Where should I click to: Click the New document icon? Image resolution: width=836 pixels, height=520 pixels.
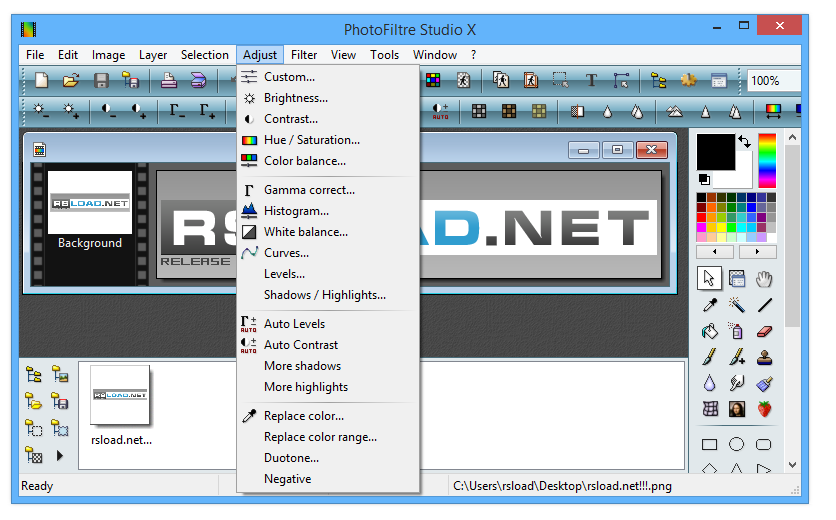coord(42,81)
